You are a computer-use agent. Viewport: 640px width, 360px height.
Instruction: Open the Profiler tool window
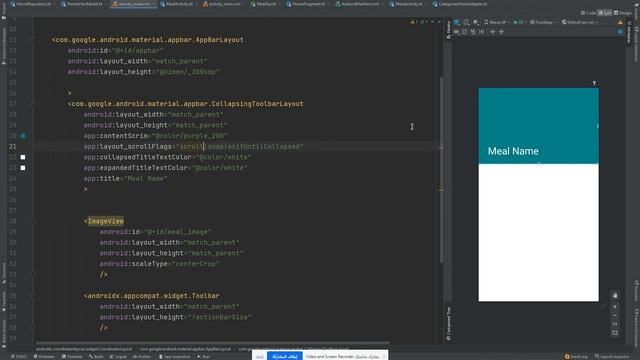tap(142, 357)
